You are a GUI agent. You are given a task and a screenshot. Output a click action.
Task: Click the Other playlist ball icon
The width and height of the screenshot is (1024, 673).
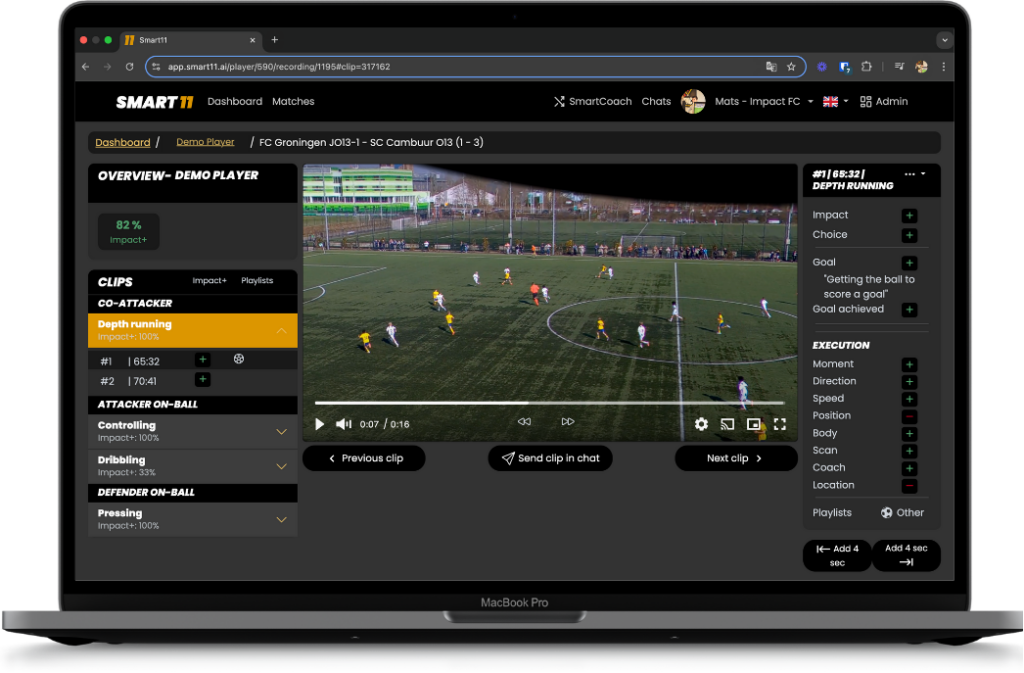886,513
